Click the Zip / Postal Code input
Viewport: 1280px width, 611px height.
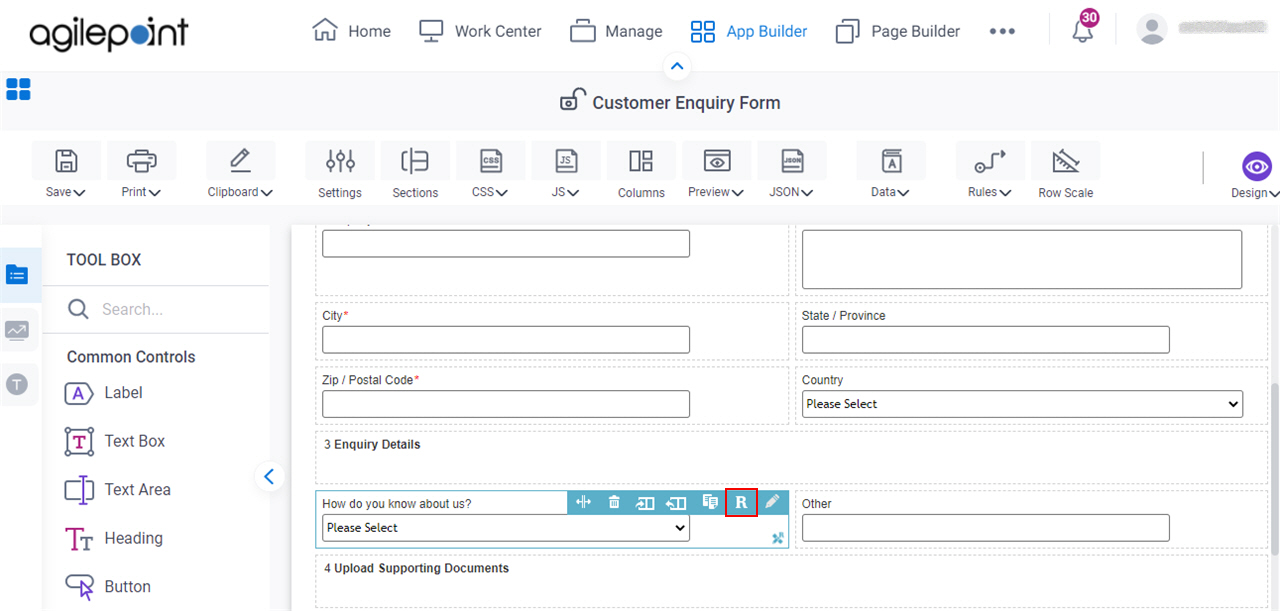(x=506, y=404)
